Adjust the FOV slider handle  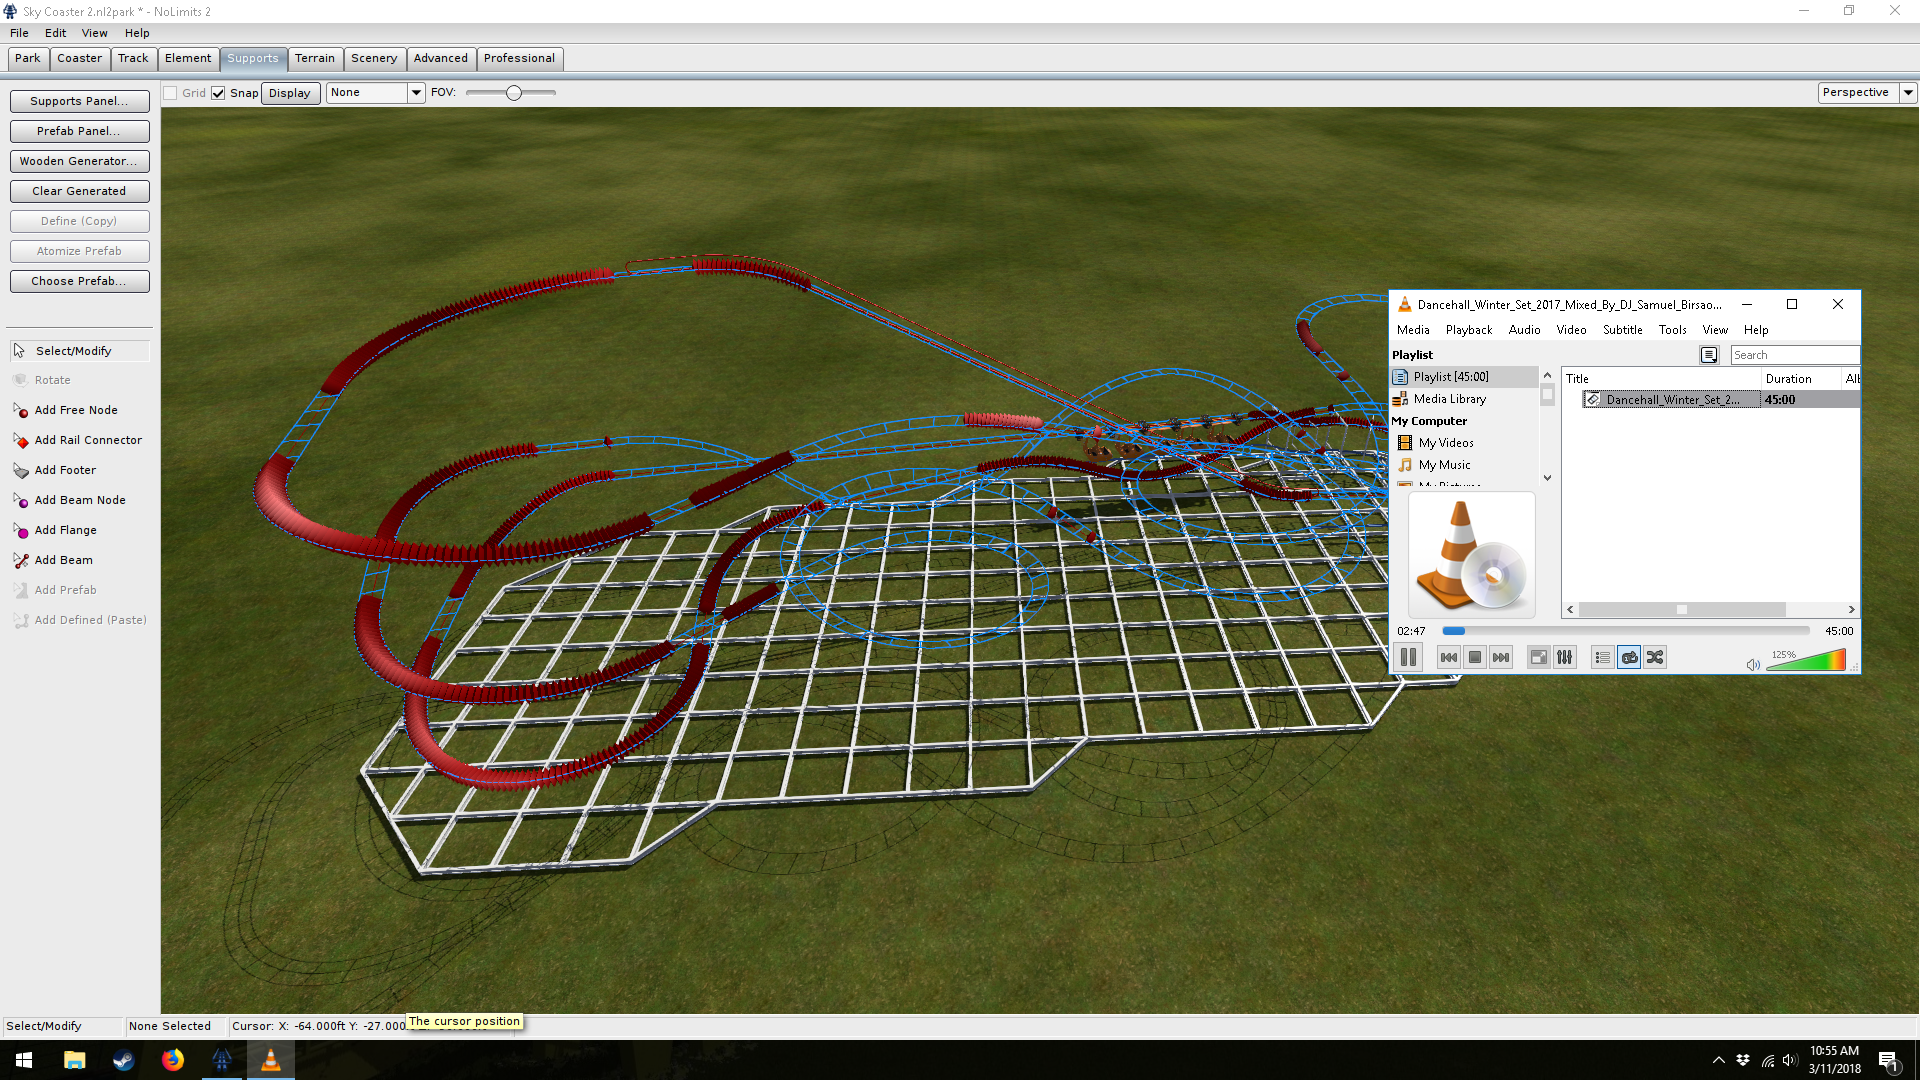[514, 93]
